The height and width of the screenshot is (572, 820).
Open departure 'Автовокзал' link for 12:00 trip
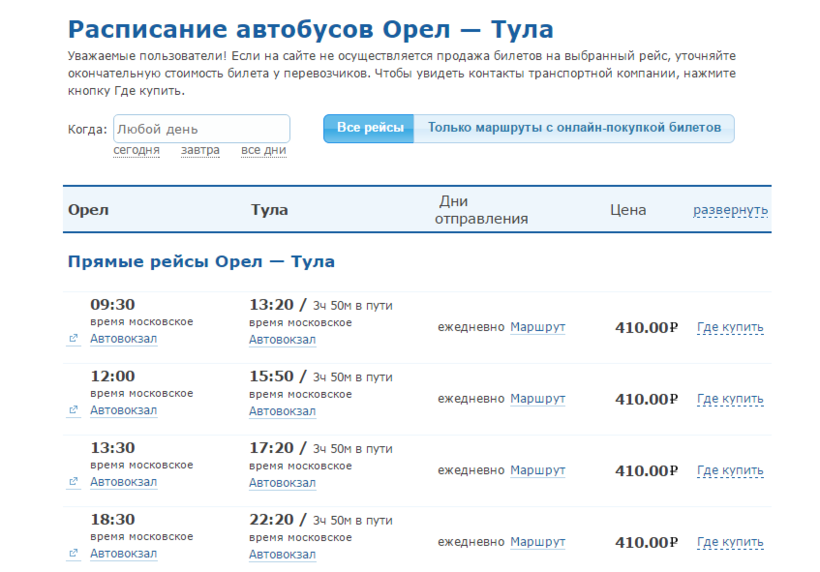(123, 410)
